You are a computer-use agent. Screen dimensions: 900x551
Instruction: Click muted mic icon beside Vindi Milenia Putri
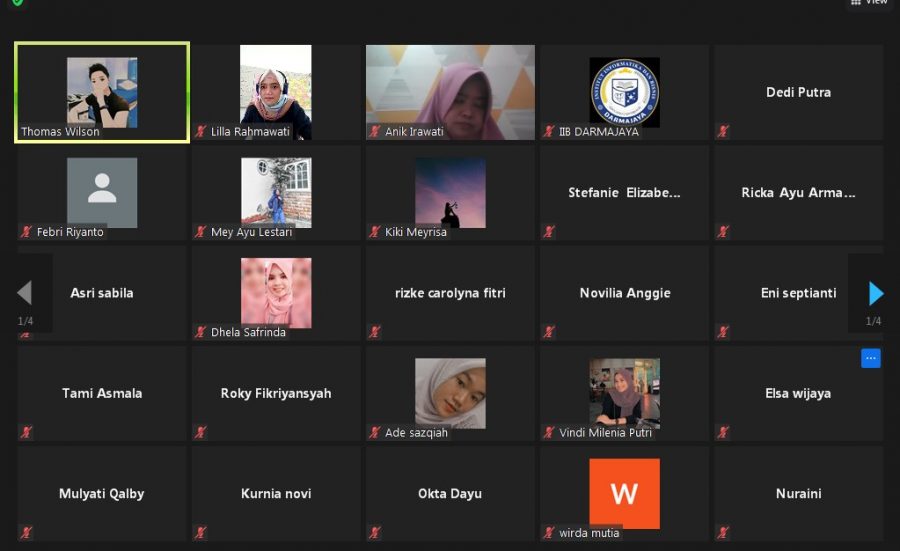(x=549, y=432)
